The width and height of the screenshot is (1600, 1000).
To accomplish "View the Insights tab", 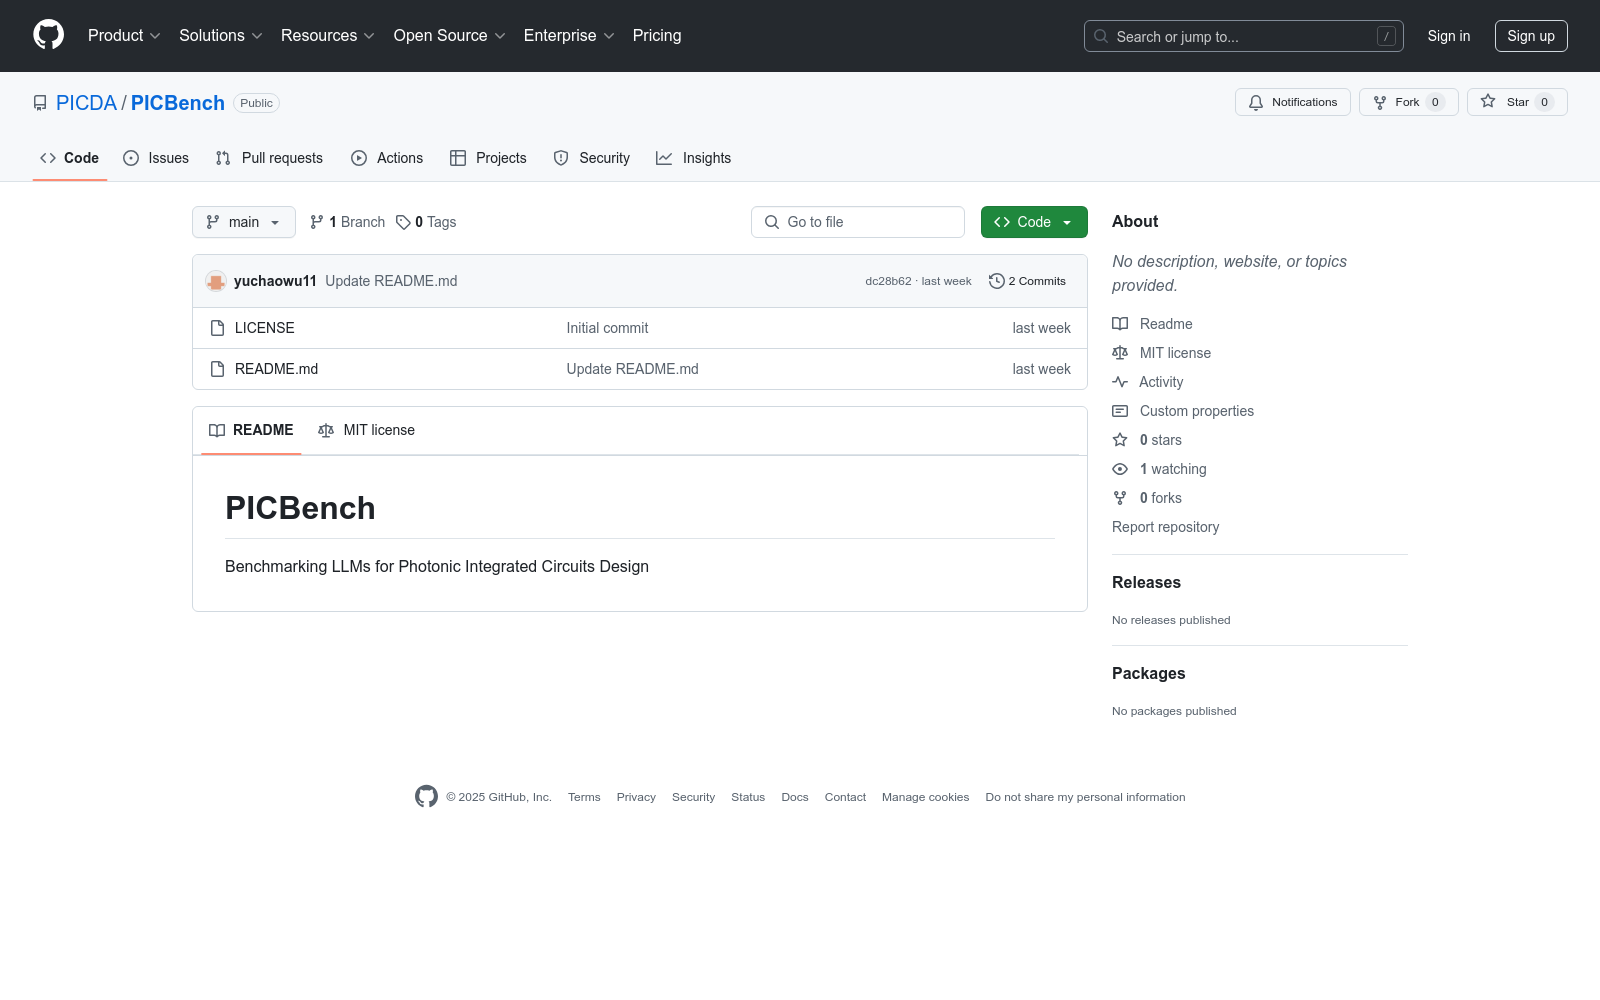I will point(694,158).
